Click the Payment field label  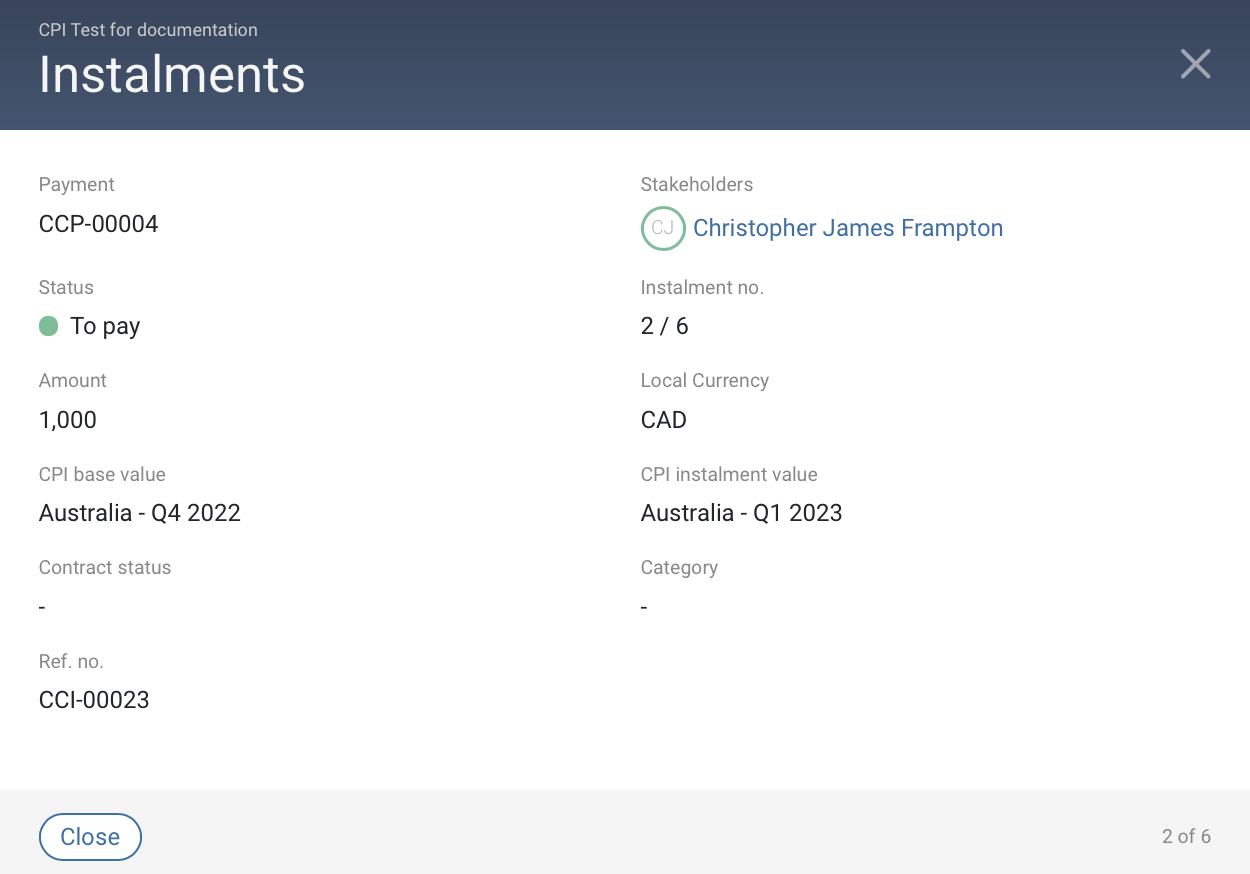76,184
